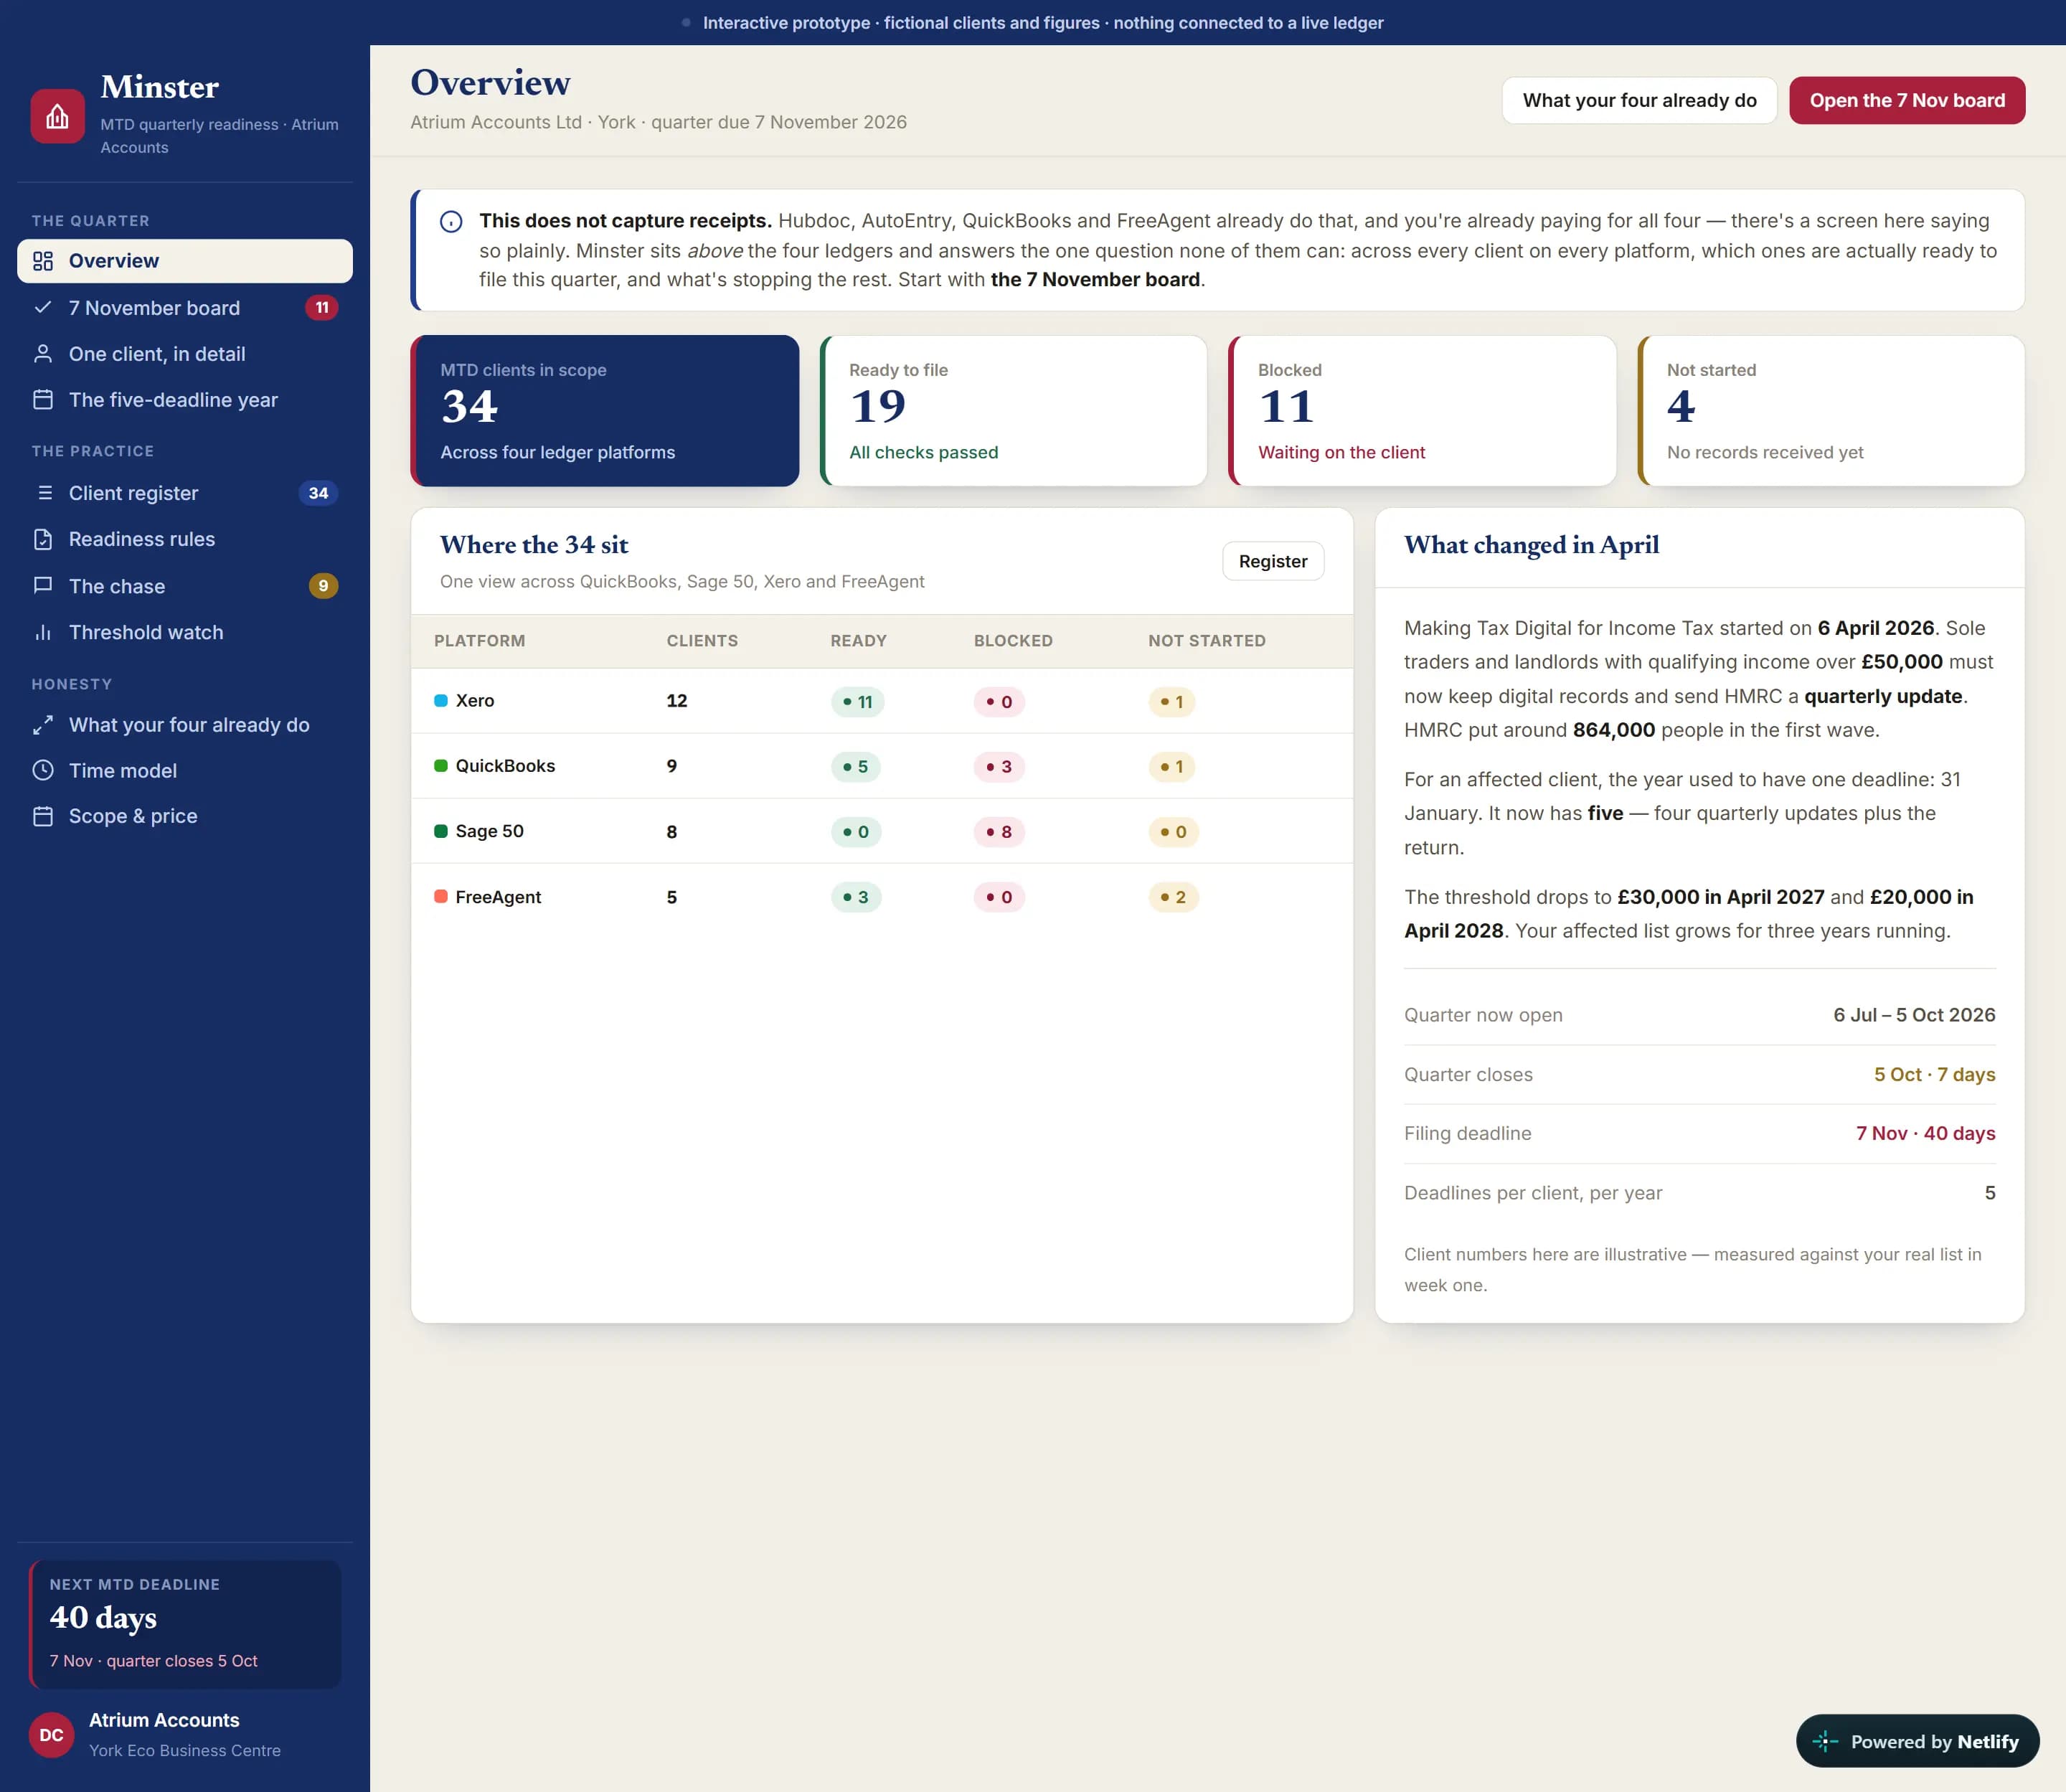The width and height of the screenshot is (2066, 1792).
Task: Click the info circle icon in the banner
Action: point(451,222)
